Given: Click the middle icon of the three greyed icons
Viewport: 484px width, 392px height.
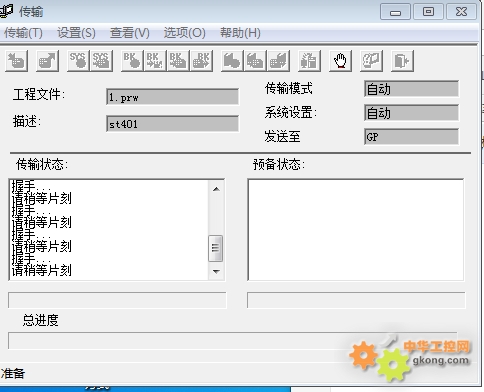Looking at the screenshot, I should tap(255, 61).
